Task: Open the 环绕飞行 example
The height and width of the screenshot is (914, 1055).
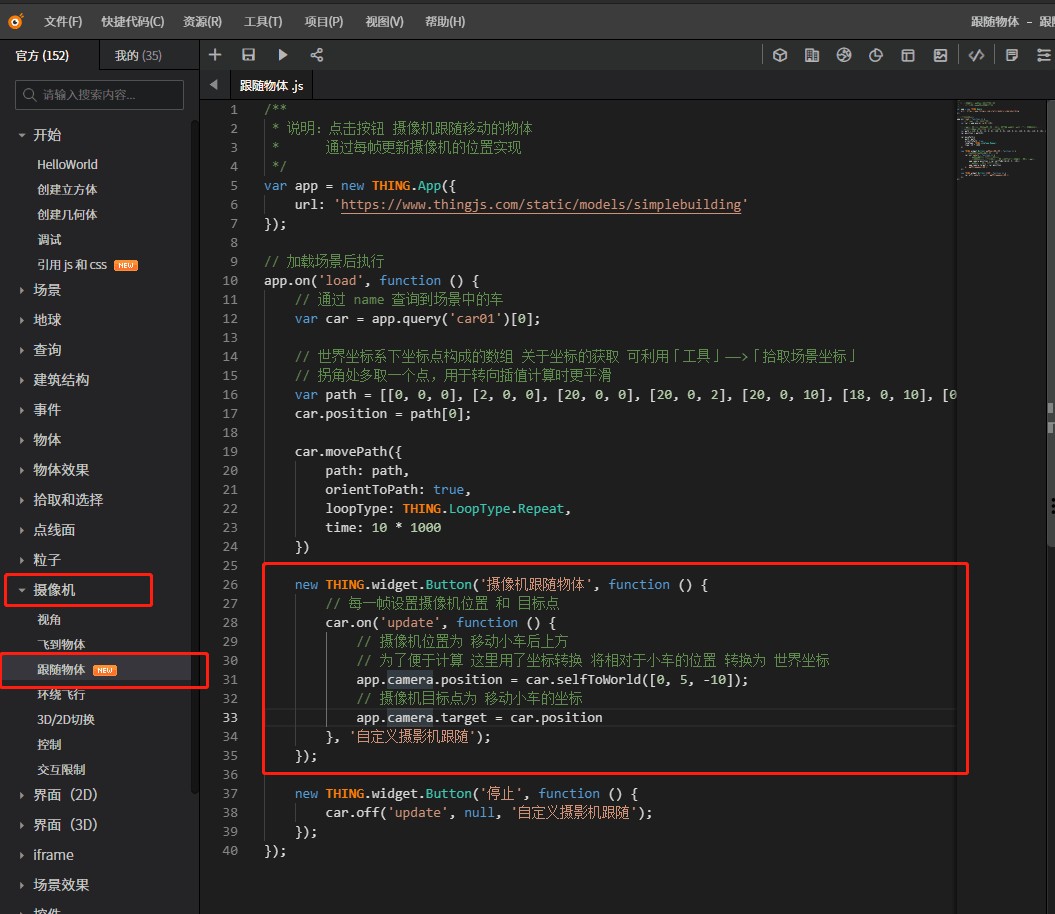Action: [x=61, y=695]
